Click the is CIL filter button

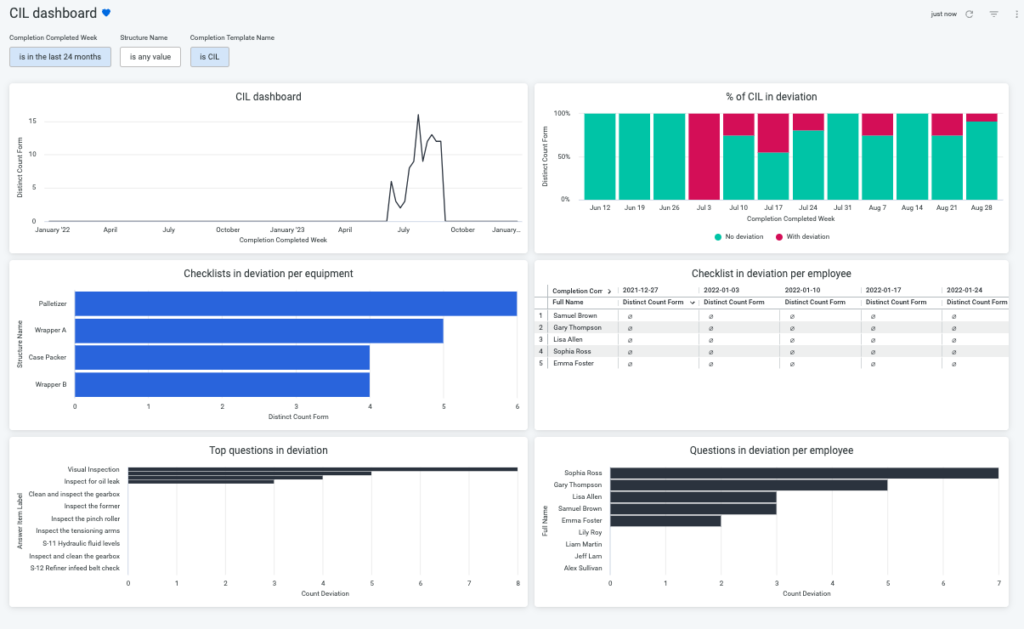click(x=209, y=57)
